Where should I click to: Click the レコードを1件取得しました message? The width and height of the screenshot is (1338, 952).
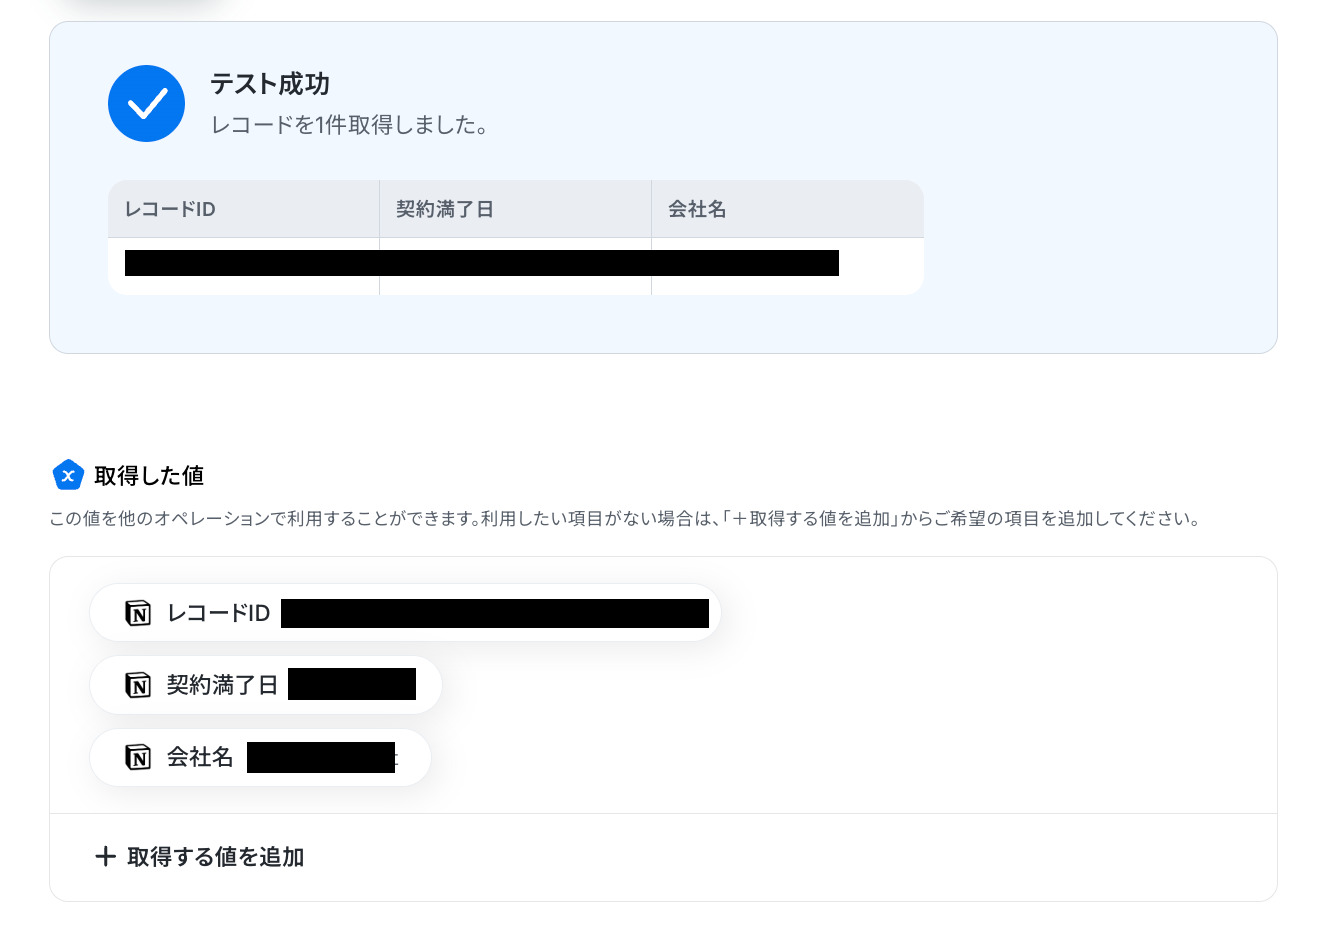point(350,126)
